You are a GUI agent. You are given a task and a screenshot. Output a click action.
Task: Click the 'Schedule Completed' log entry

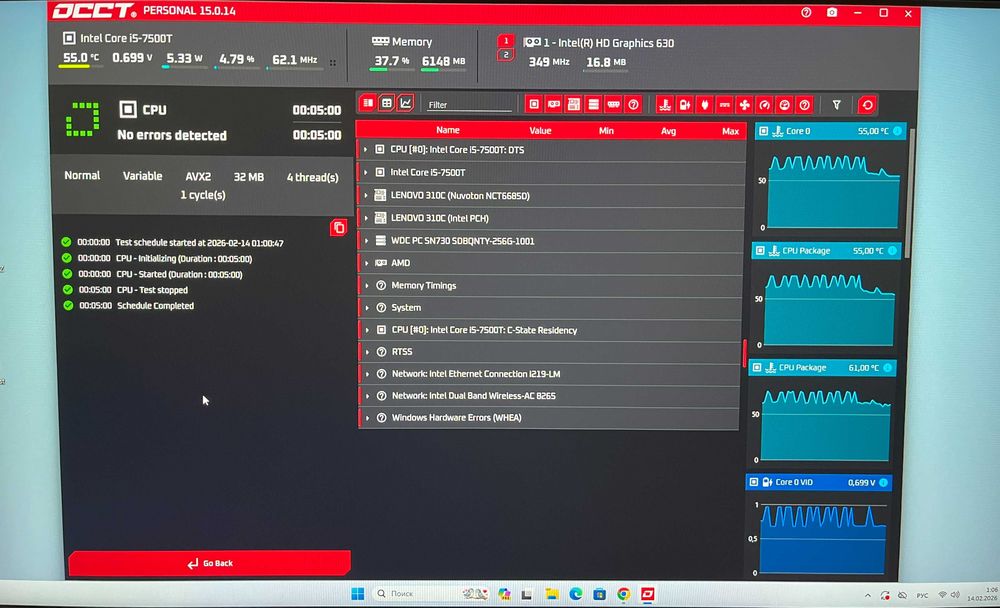(x=155, y=306)
